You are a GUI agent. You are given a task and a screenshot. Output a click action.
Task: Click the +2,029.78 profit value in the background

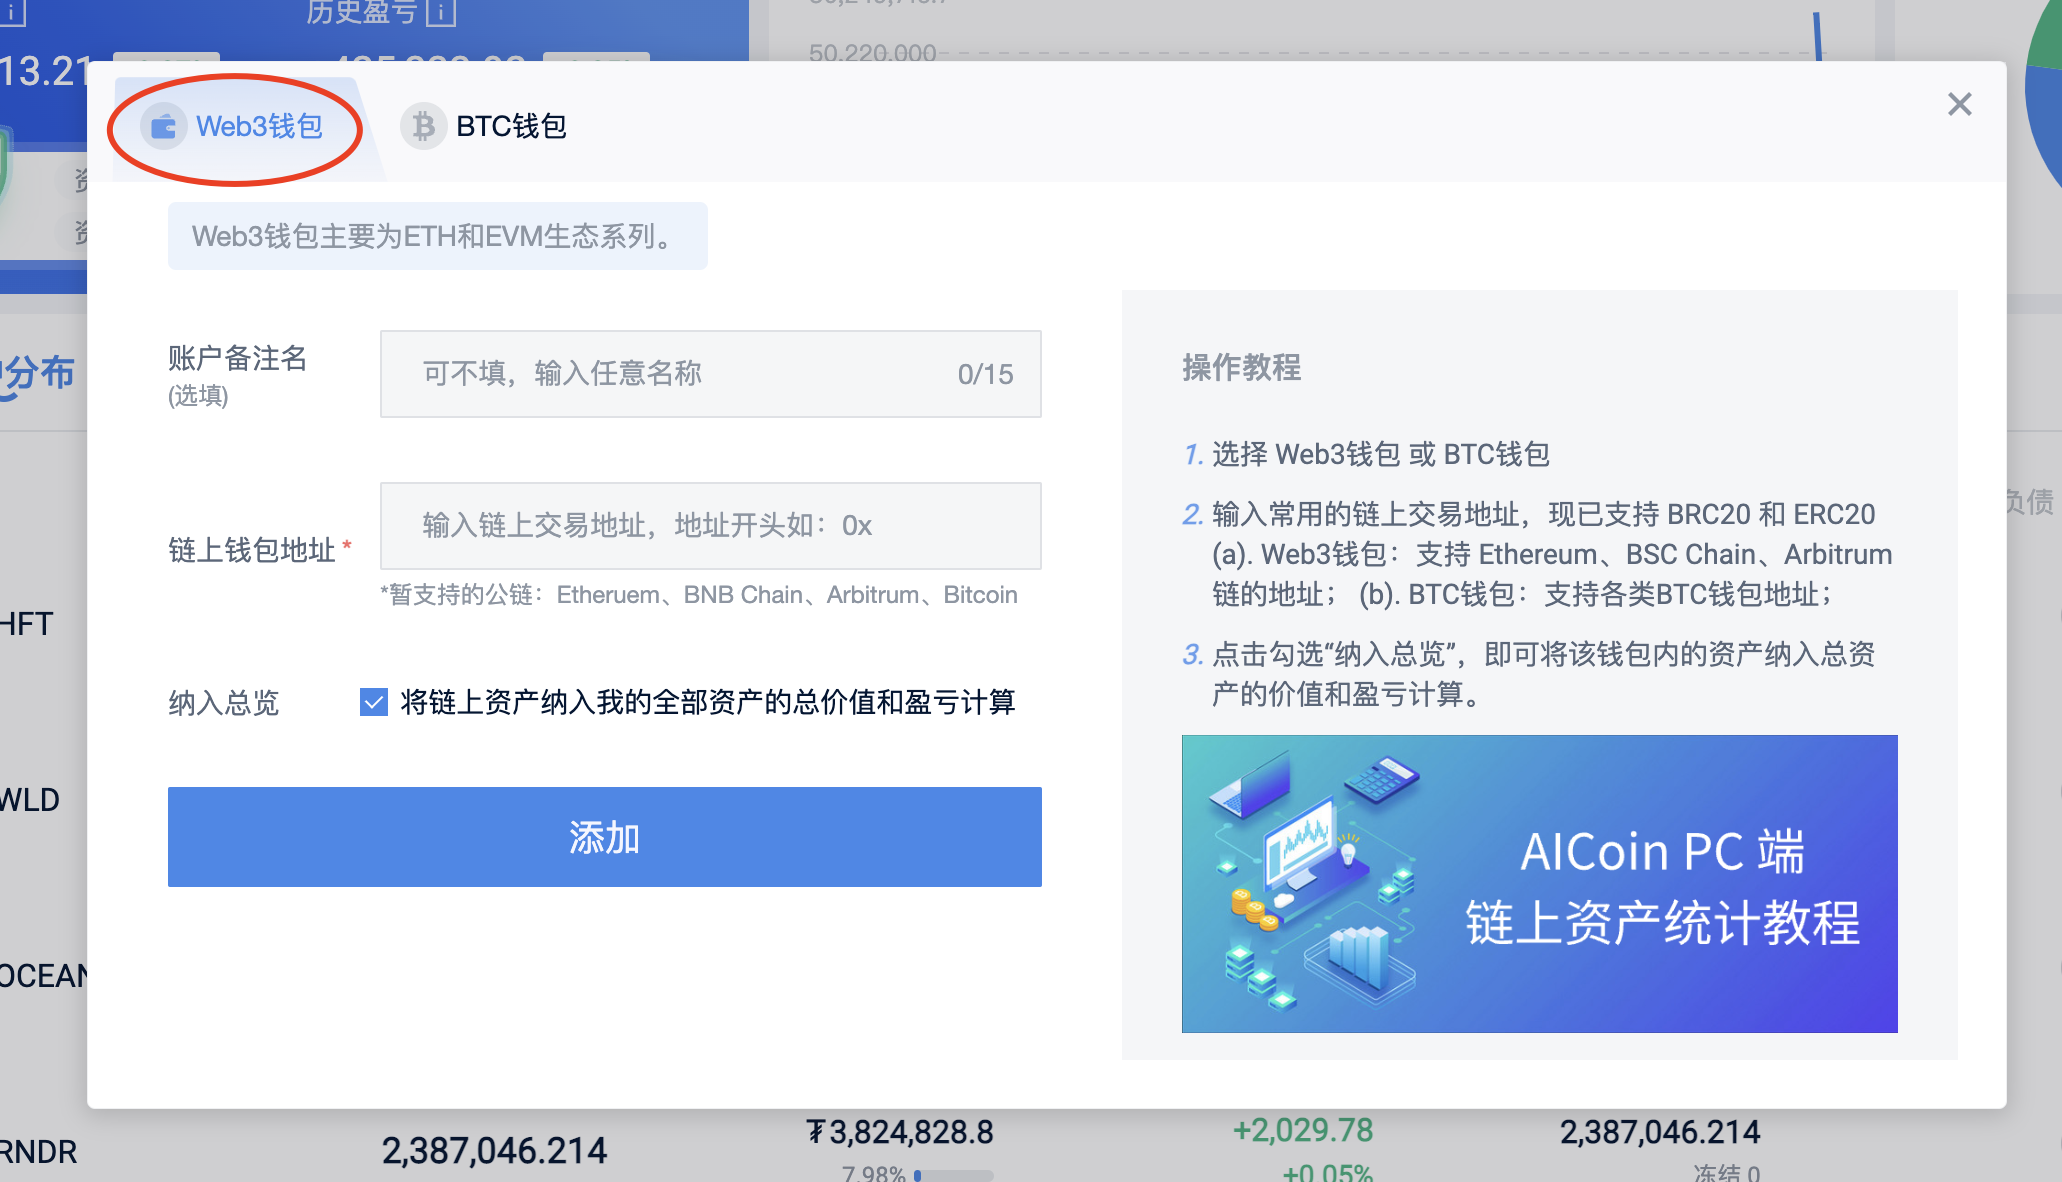tap(1302, 1131)
